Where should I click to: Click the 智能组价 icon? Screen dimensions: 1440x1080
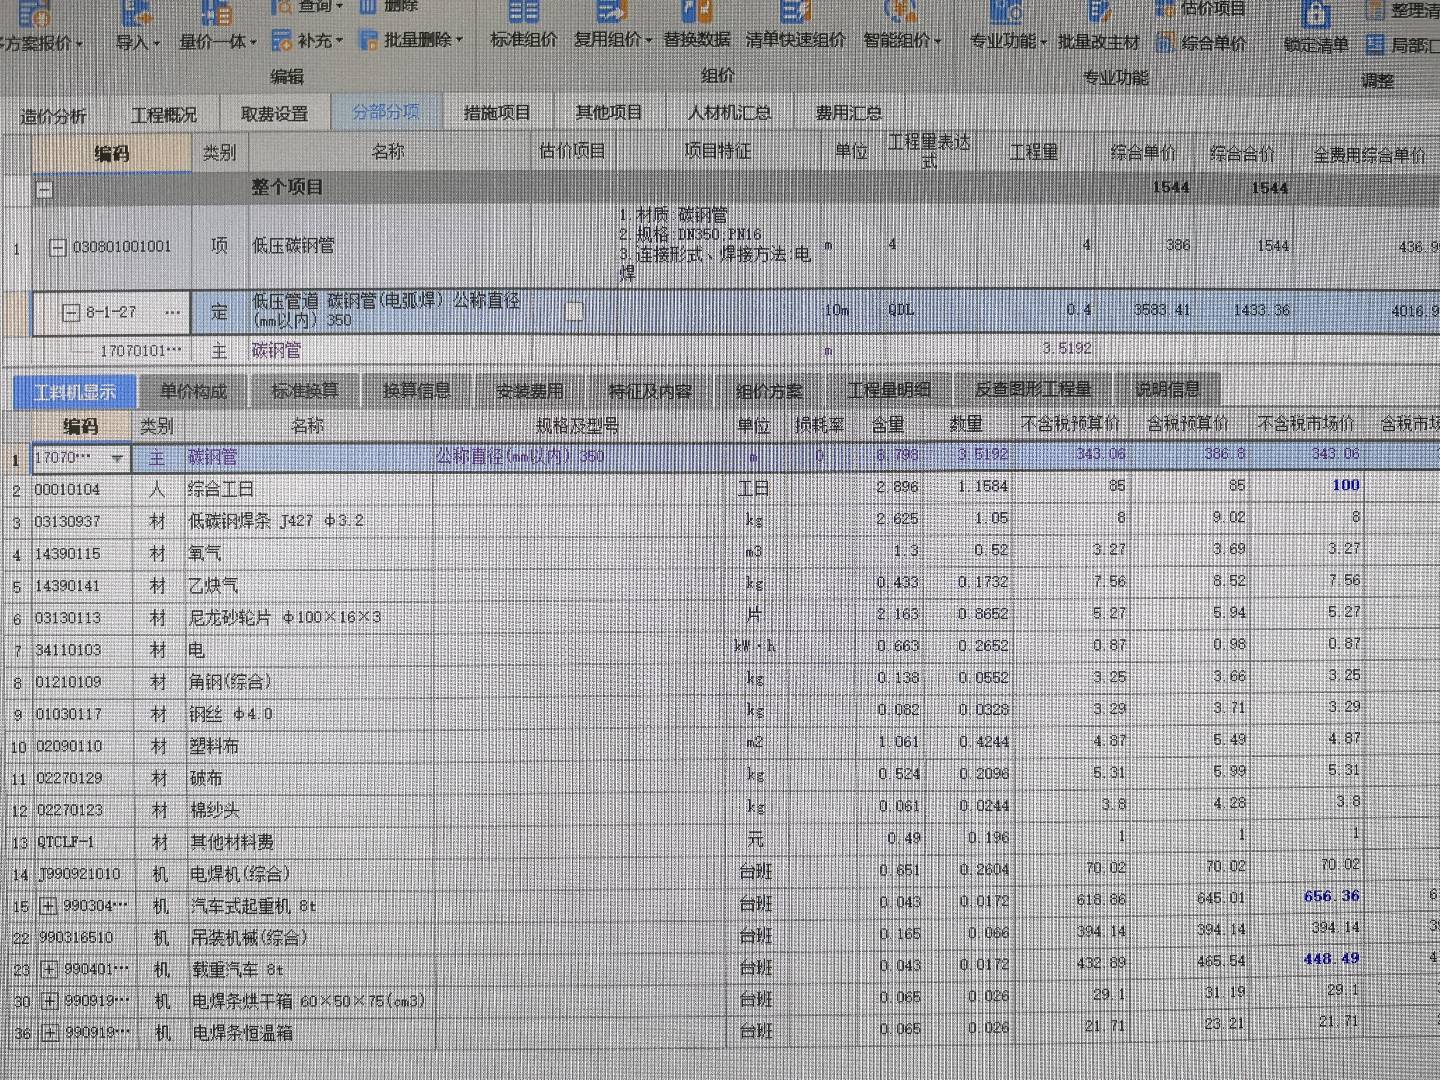pos(901,12)
